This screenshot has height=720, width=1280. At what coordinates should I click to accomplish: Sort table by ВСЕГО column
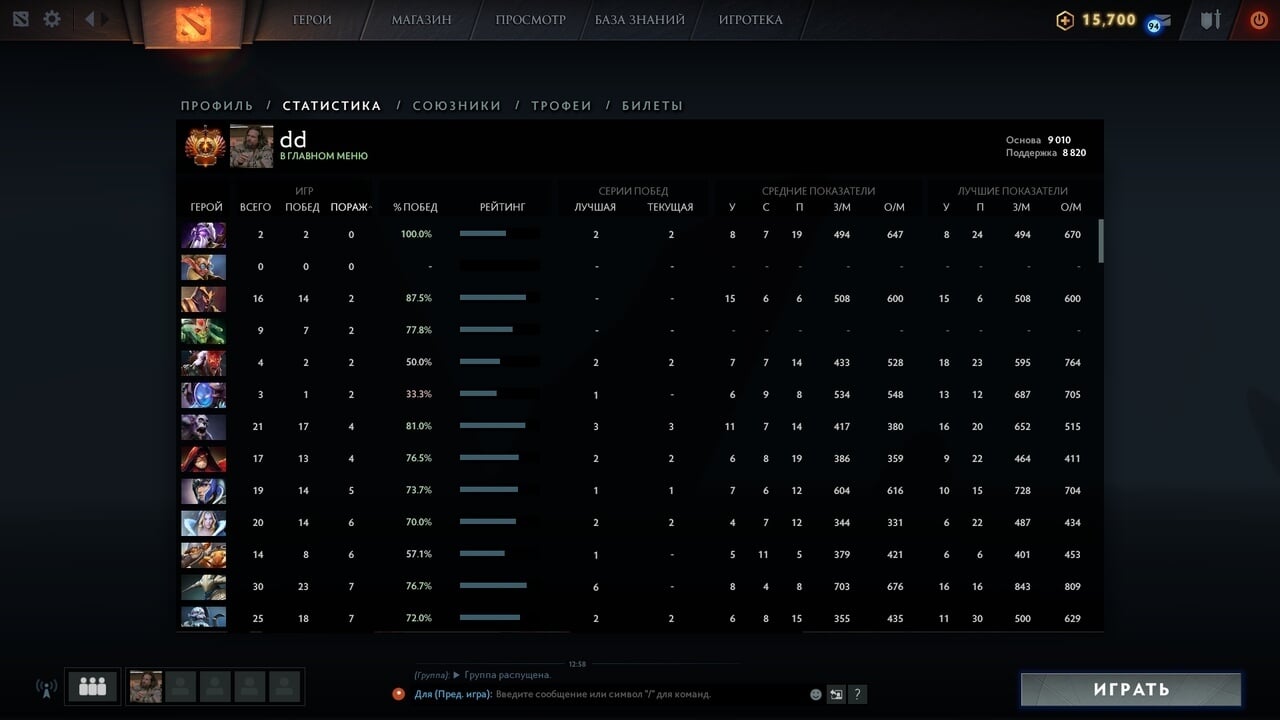pos(255,207)
